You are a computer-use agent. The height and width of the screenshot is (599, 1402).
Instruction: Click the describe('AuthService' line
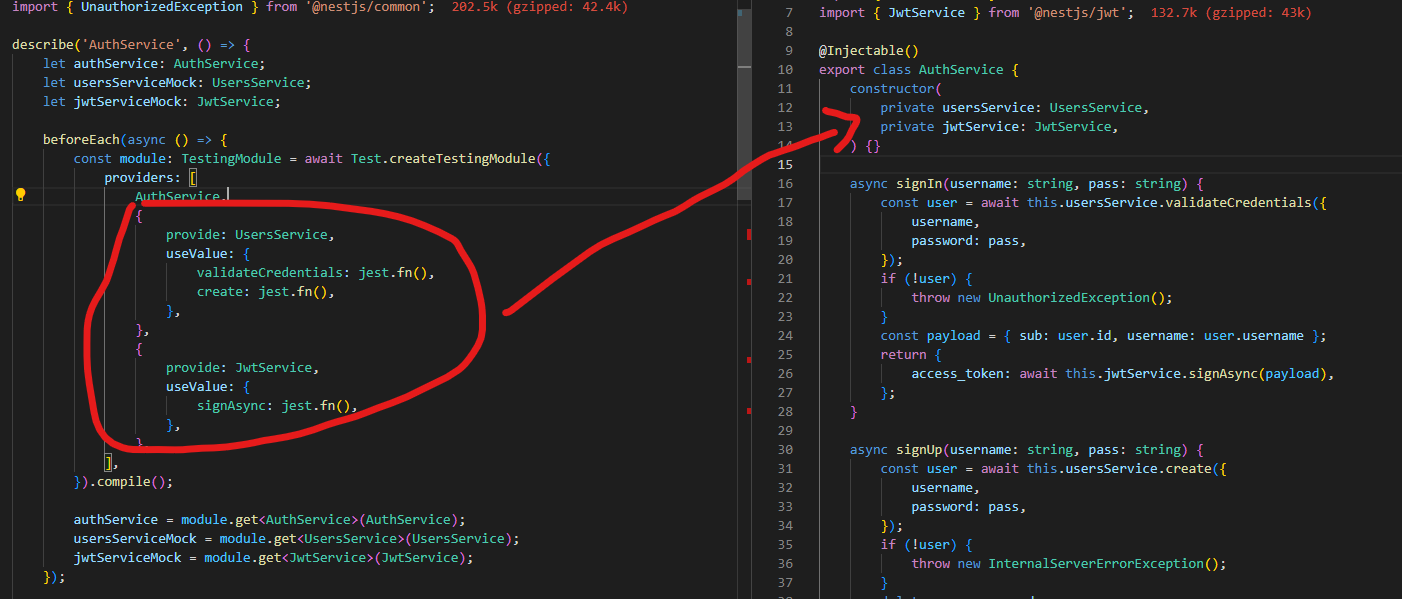[x=130, y=45]
